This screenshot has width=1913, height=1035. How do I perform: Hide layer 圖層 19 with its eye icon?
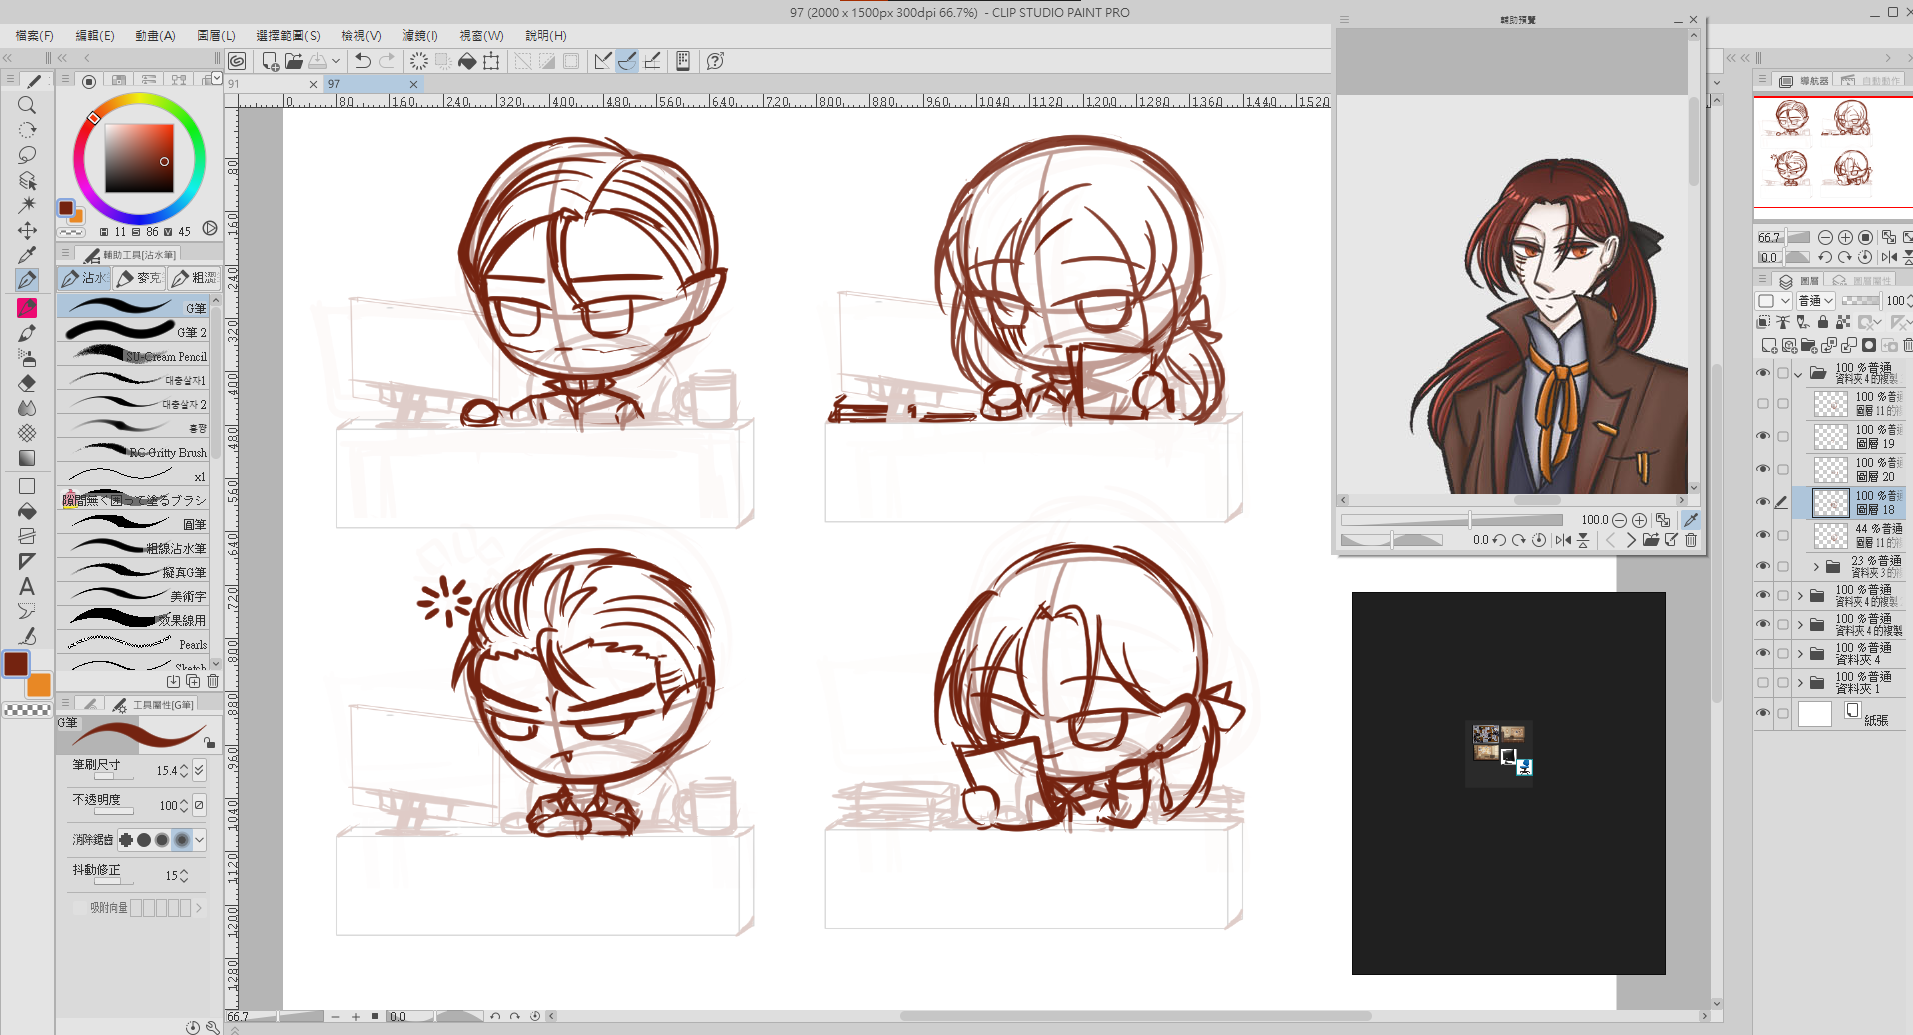[1763, 436]
